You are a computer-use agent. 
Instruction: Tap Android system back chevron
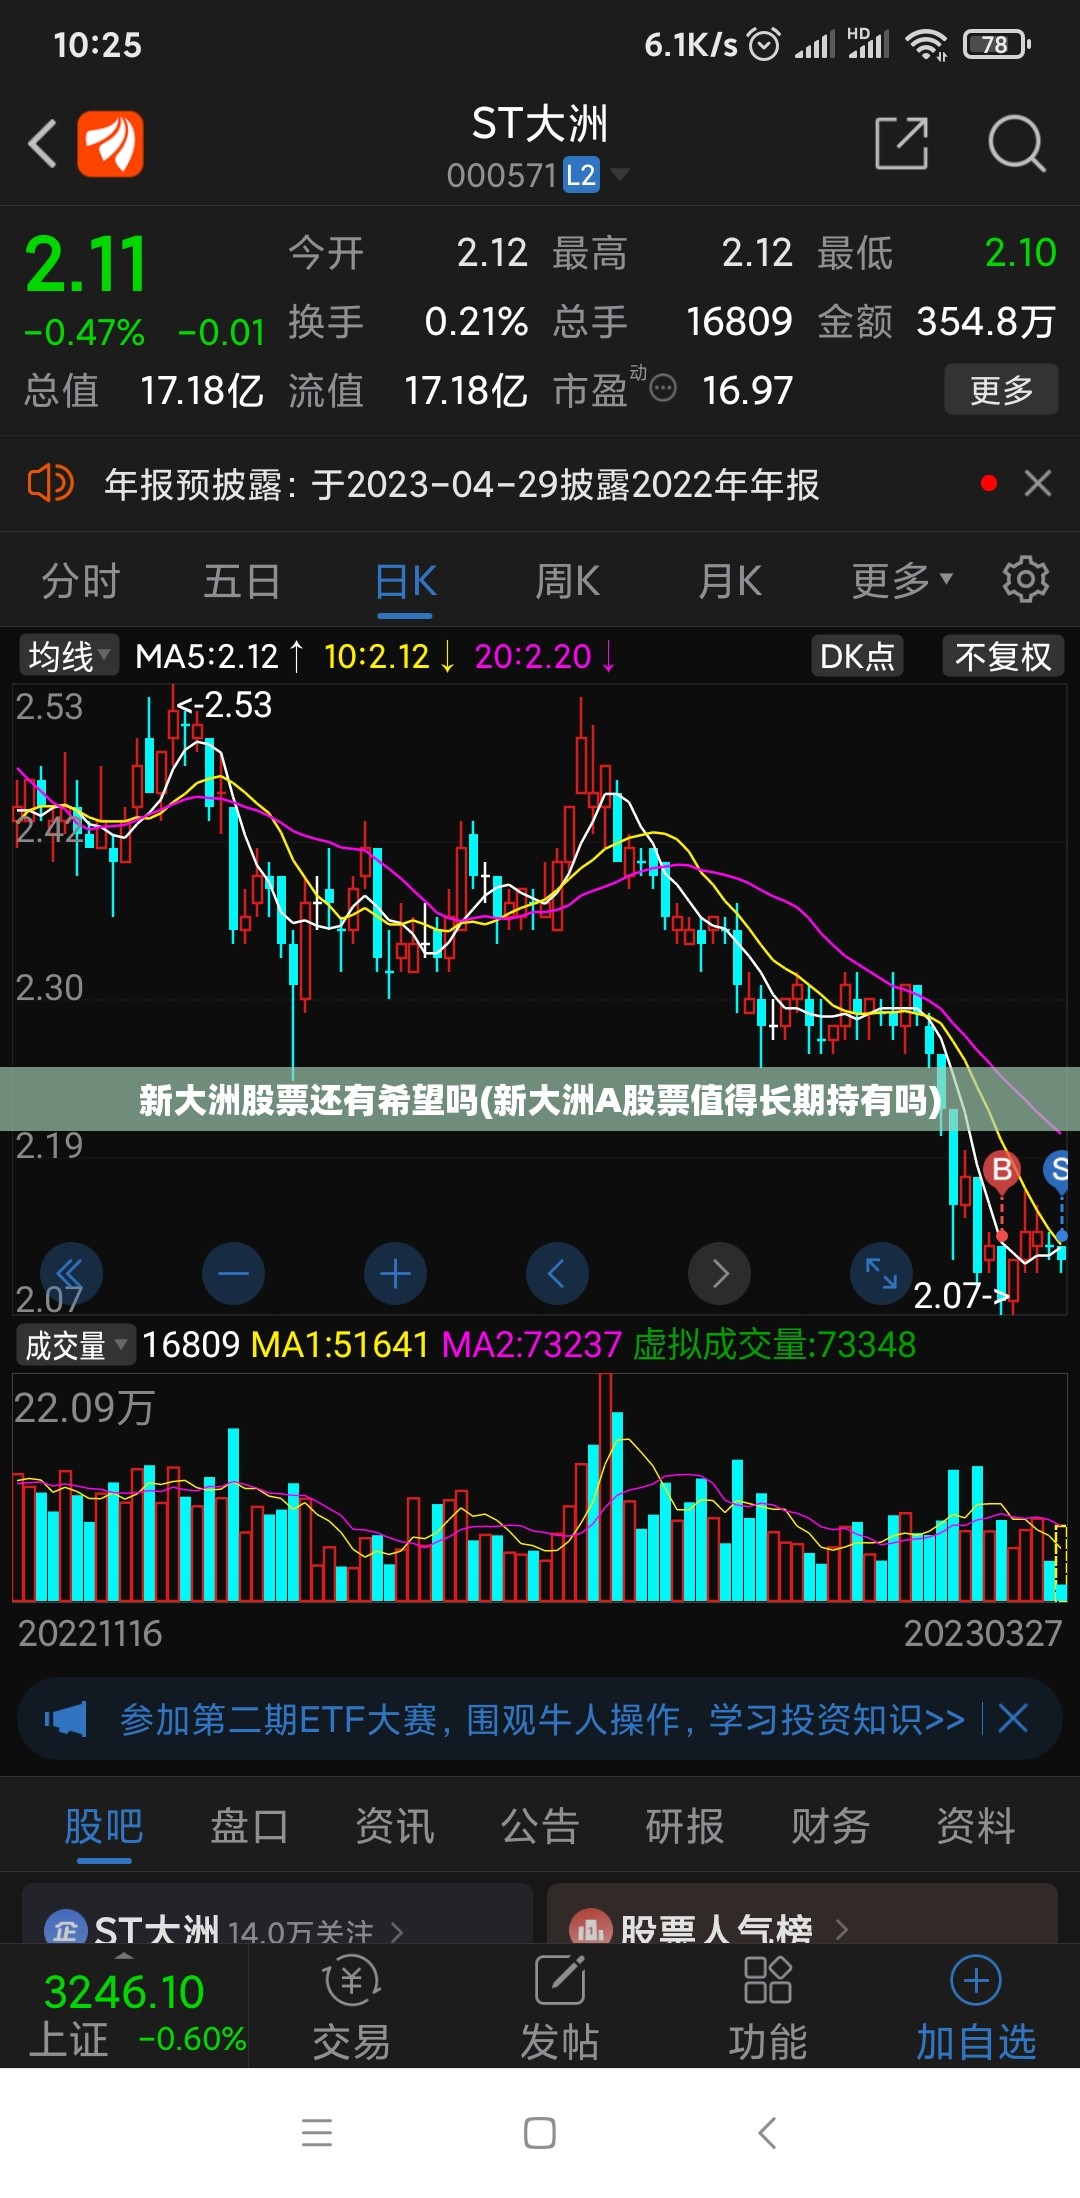click(767, 2133)
